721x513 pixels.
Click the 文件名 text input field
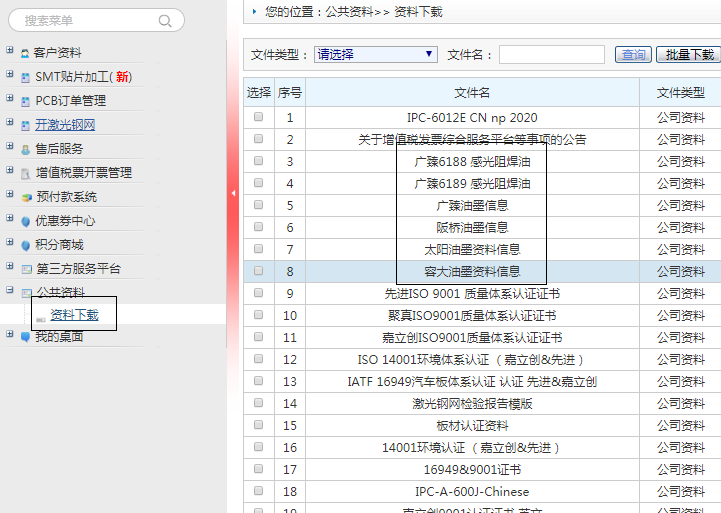[x=551, y=55]
